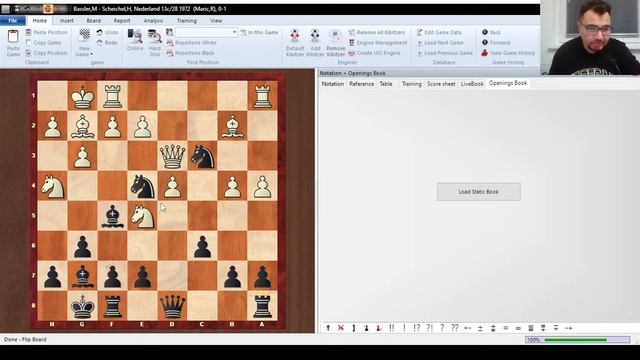
Task: Go Back in game history
Action: coord(491,32)
